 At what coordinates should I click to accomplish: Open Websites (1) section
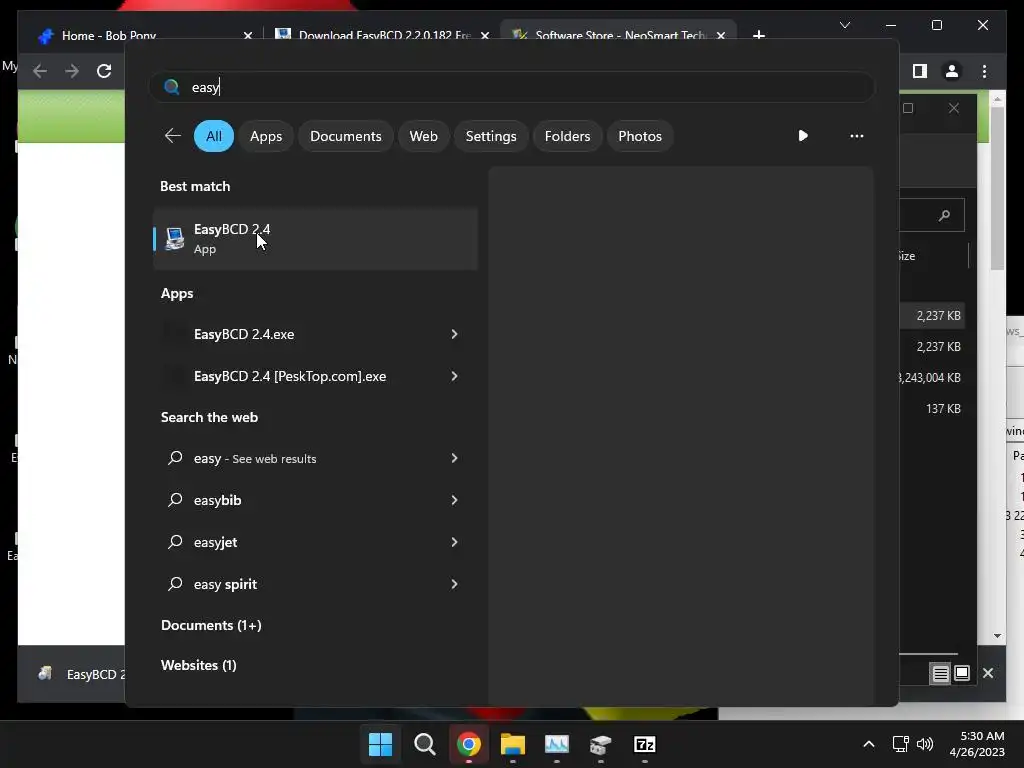tap(199, 665)
